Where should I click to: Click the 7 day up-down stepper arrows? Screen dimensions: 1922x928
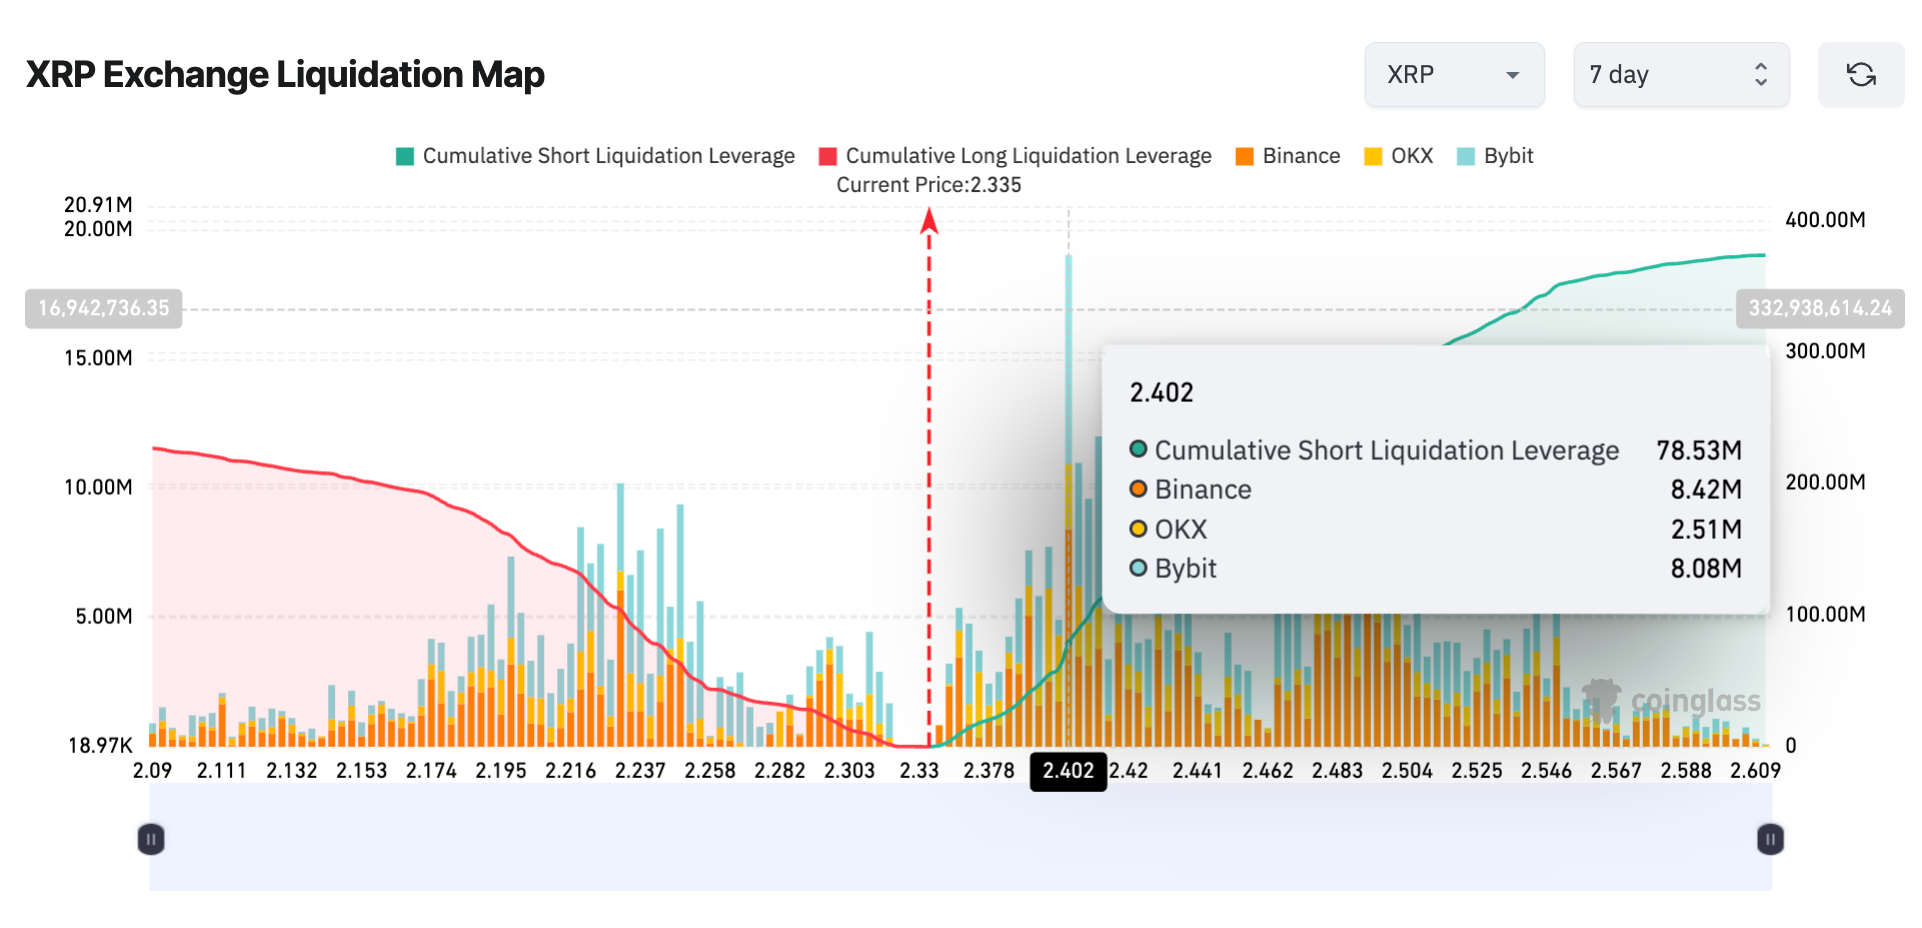click(x=1760, y=75)
